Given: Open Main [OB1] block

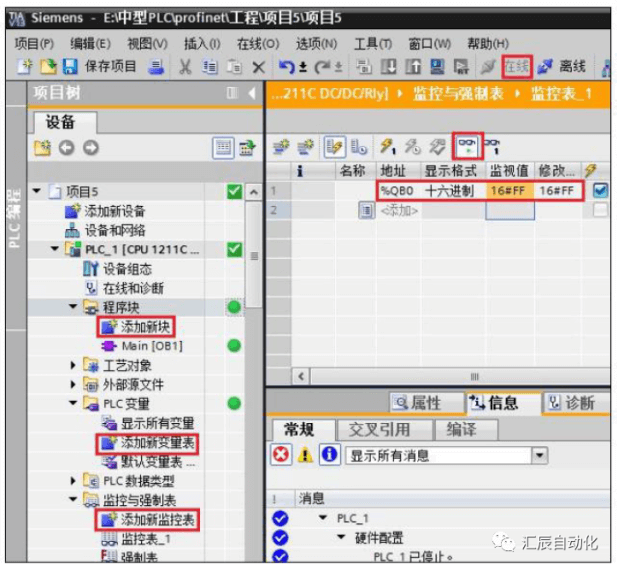Looking at the screenshot, I should pyautogui.click(x=142, y=346).
